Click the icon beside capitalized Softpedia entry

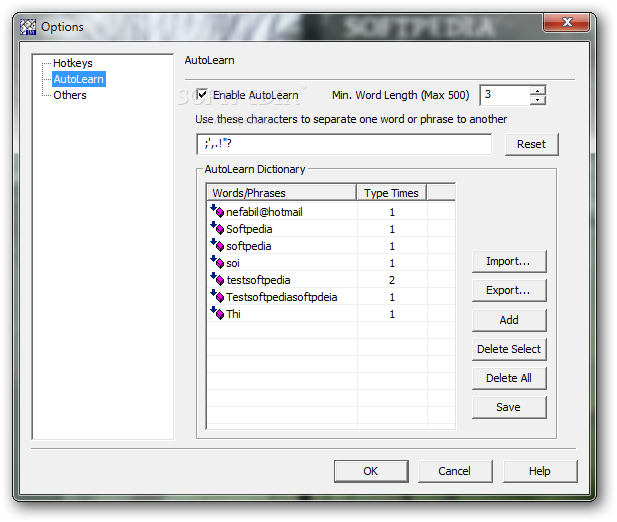(217, 228)
